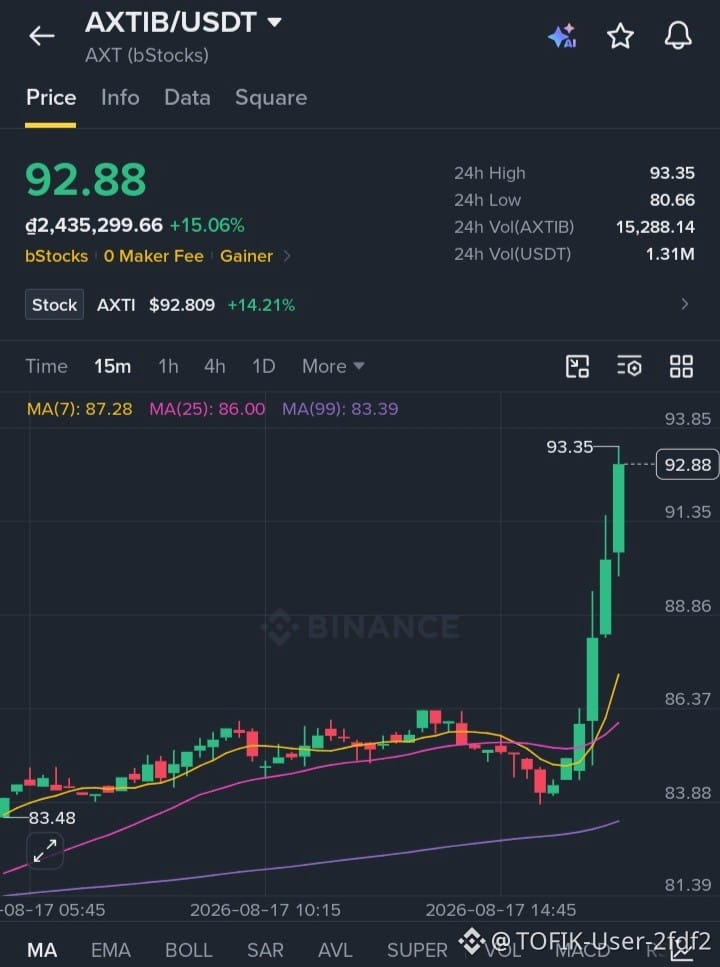Tap the MA(7): 87.28 legend
This screenshot has width=720, height=967.
(x=80, y=409)
